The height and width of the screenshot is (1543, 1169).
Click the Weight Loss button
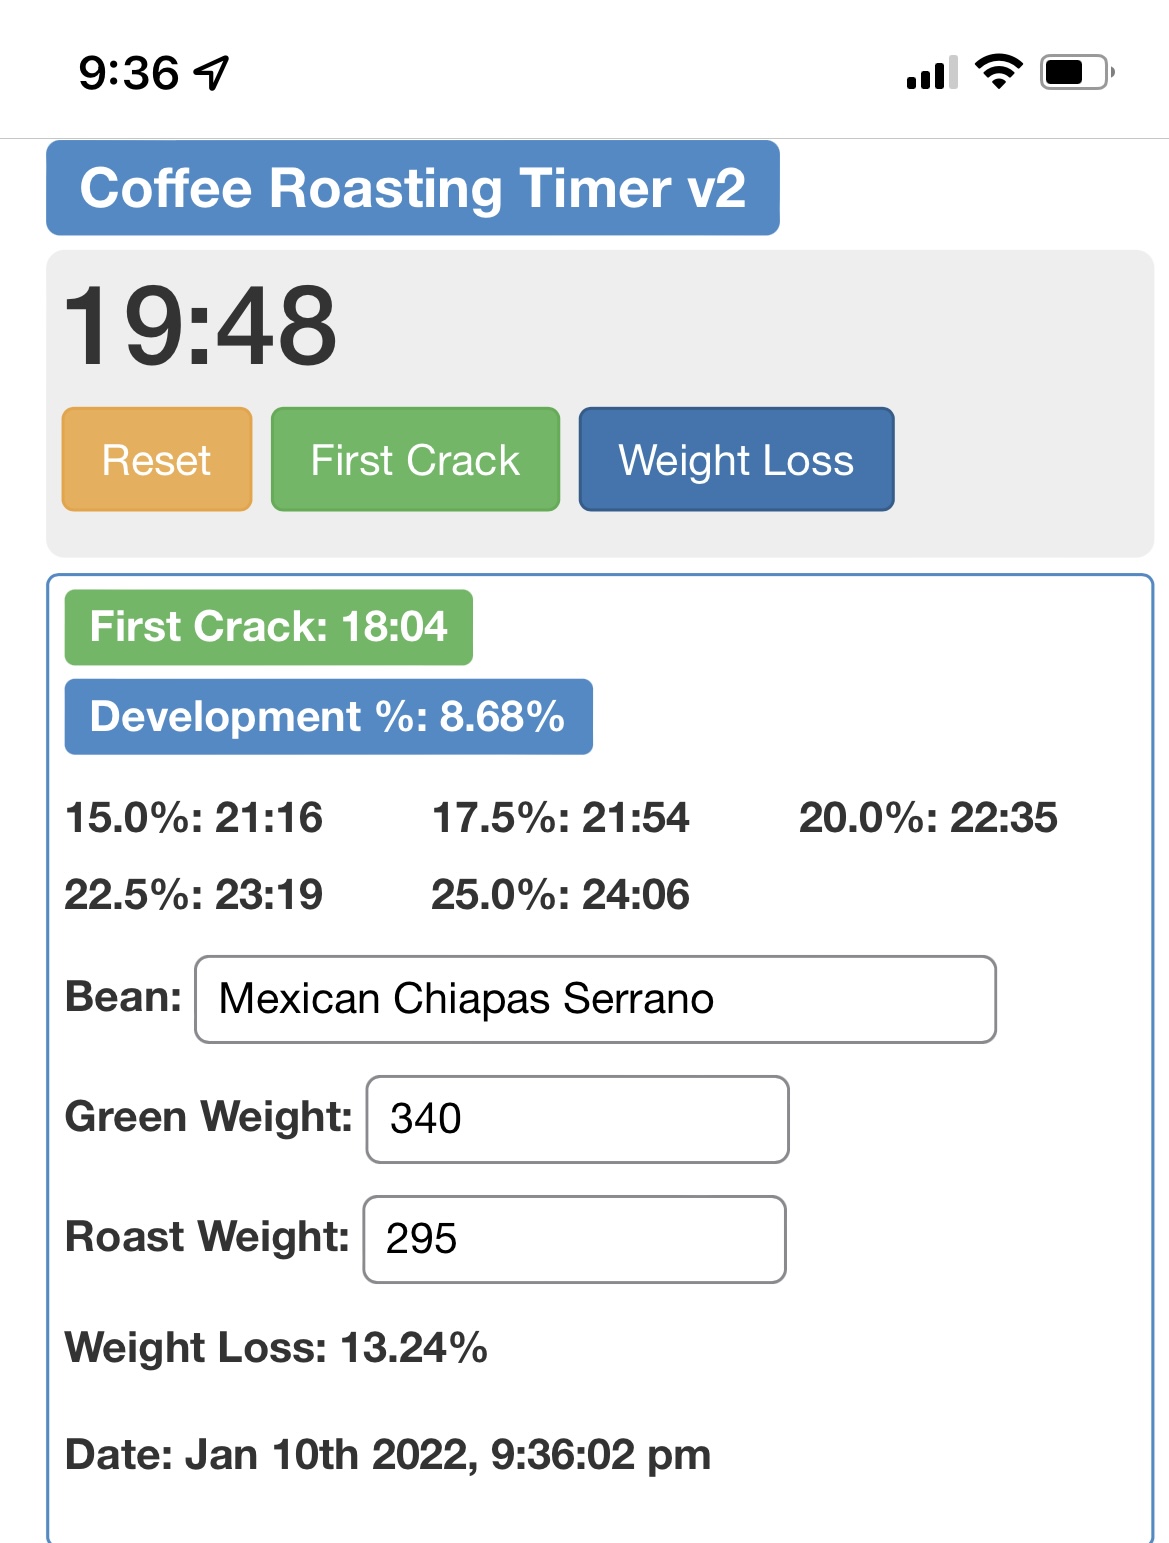pyautogui.click(x=736, y=459)
